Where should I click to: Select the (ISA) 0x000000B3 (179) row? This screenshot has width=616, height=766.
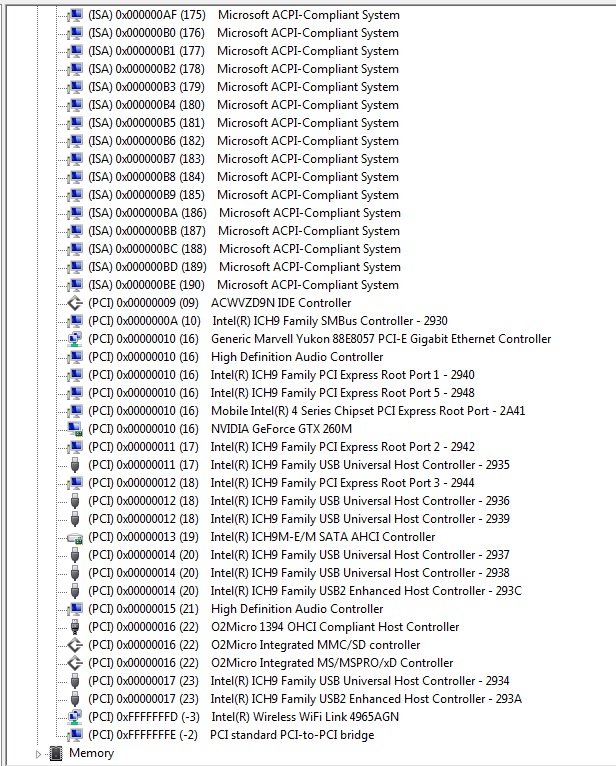[243, 87]
